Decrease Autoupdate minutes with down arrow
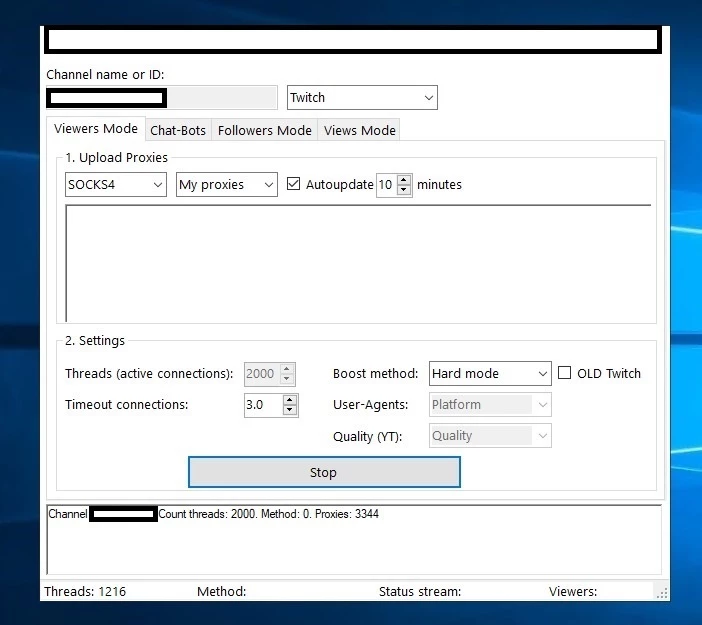The image size is (702, 625). point(404,190)
